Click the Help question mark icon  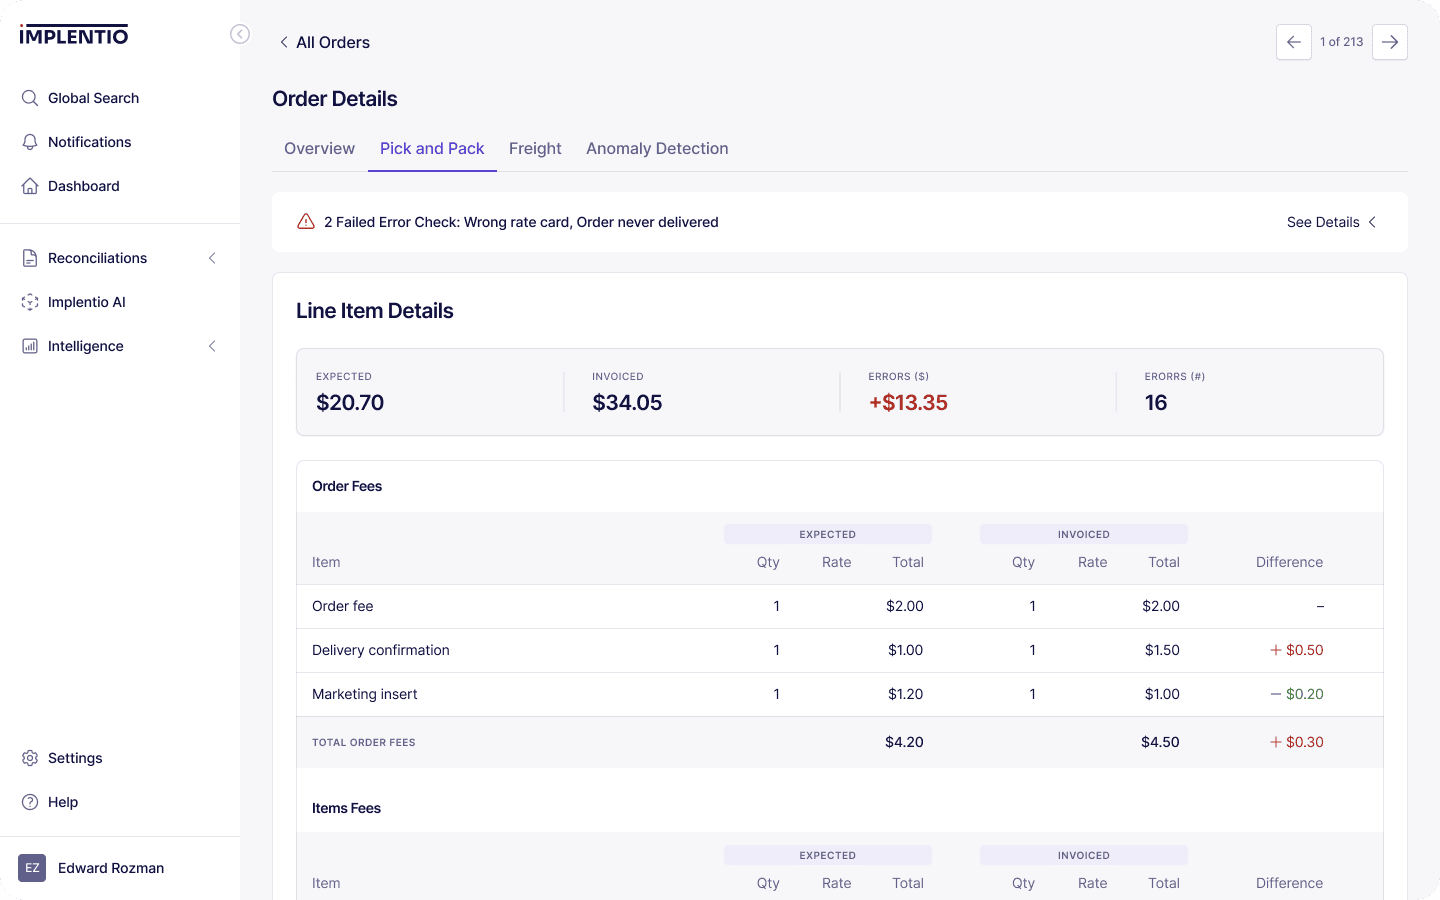pos(30,802)
